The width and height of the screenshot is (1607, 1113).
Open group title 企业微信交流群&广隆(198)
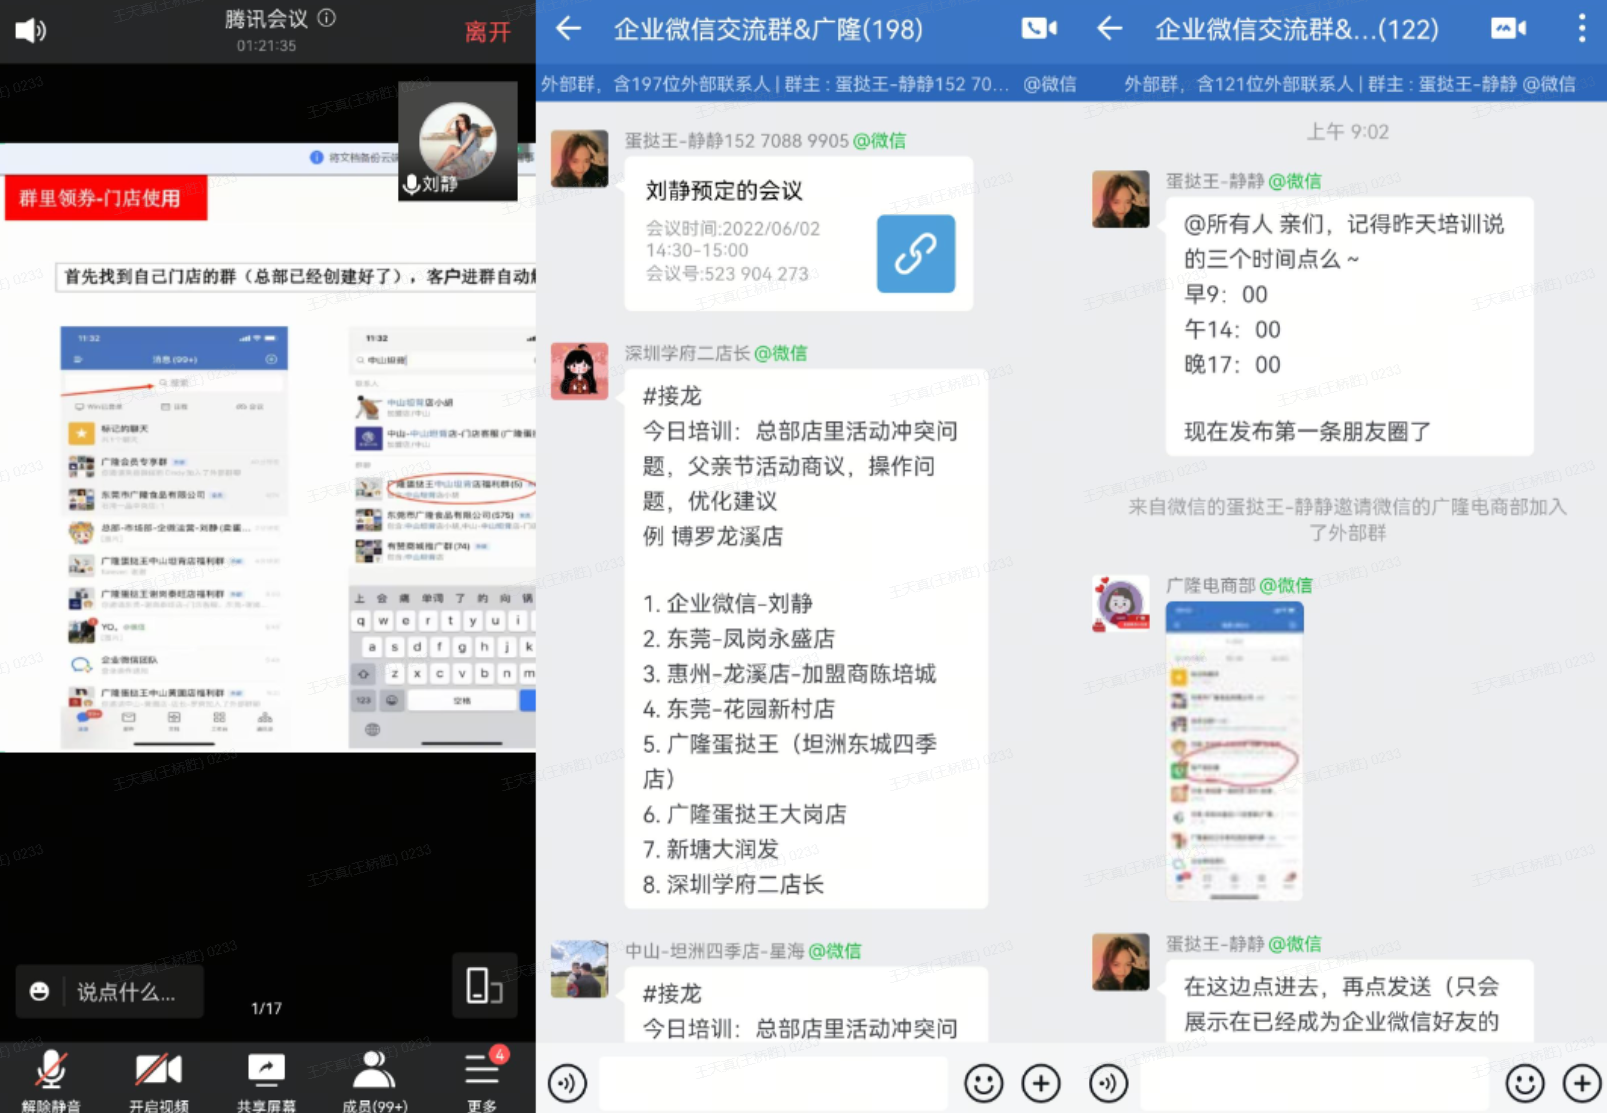click(768, 29)
